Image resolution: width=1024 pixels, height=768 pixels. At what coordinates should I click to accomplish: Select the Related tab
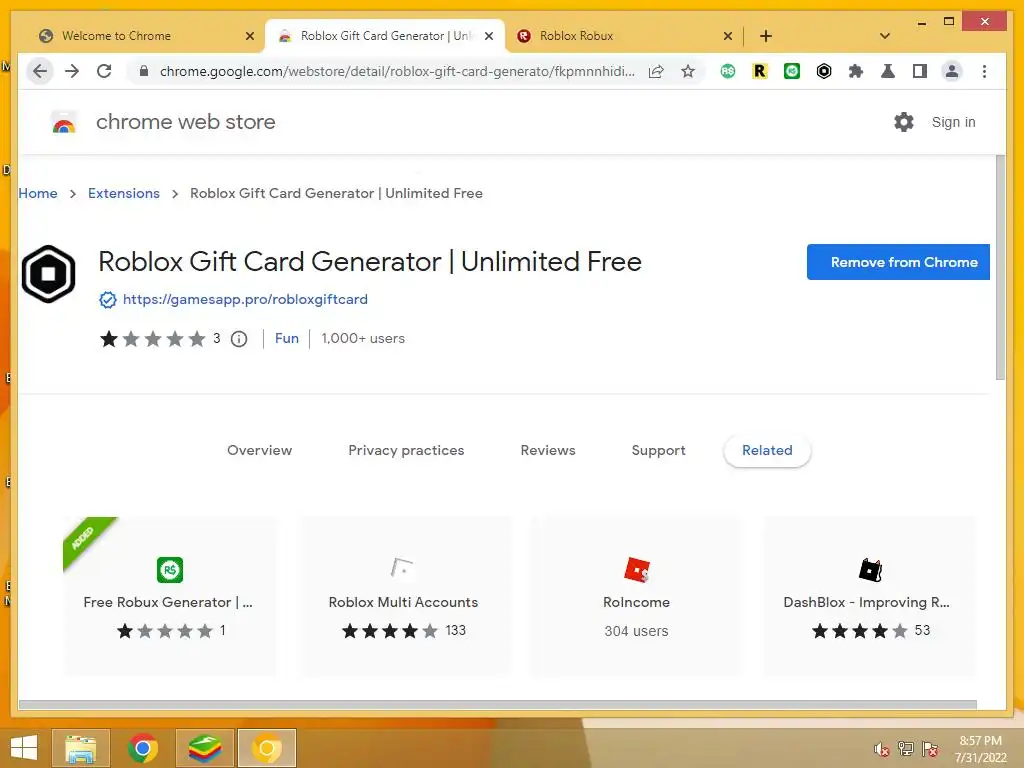click(x=767, y=451)
